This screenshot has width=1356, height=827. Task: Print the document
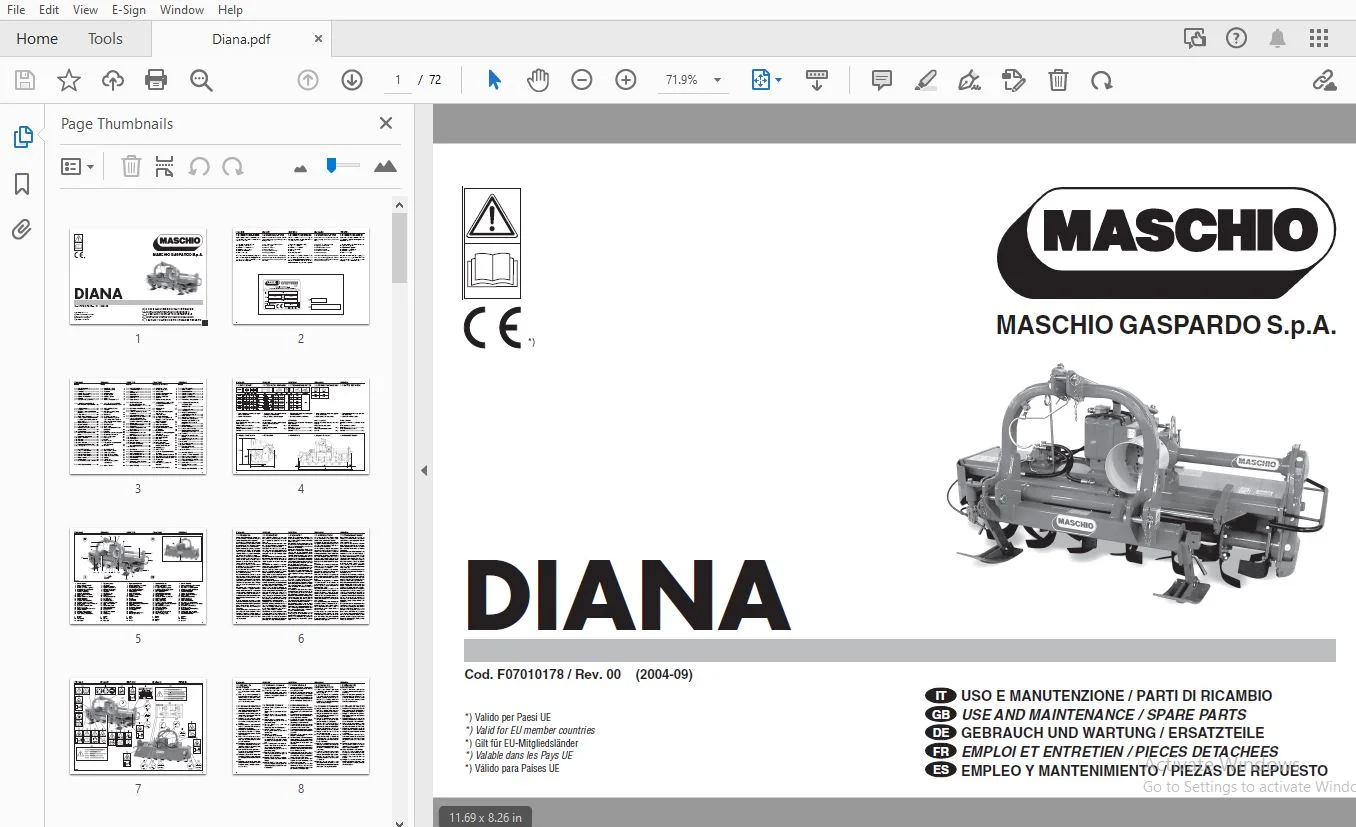[156, 81]
